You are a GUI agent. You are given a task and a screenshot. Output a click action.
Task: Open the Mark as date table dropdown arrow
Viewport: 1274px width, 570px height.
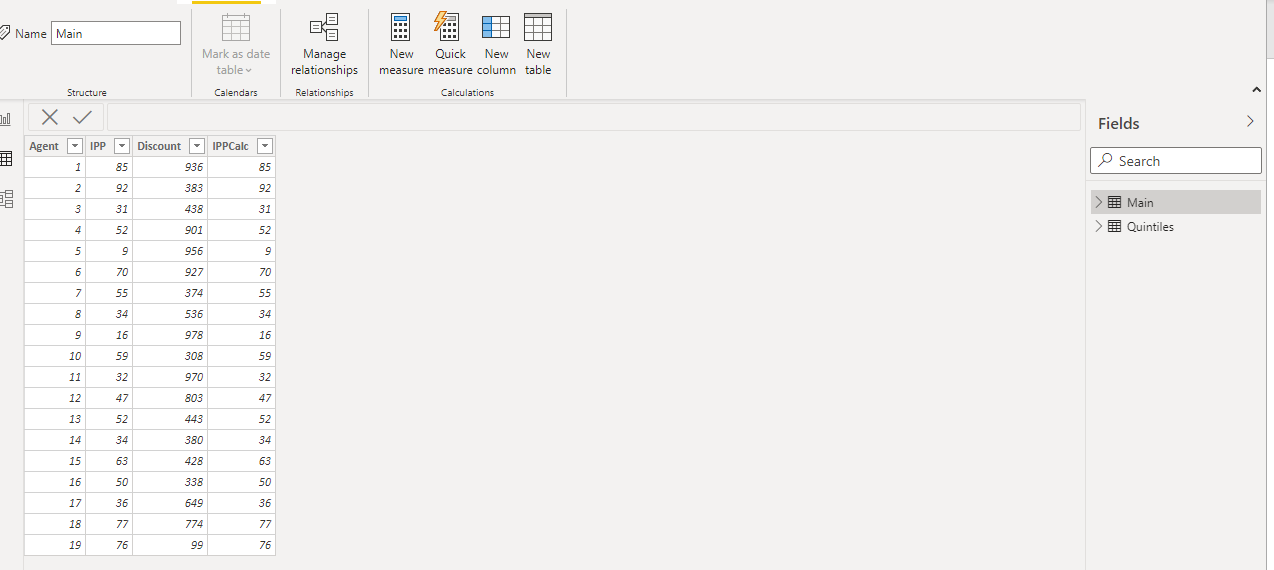point(249,71)
